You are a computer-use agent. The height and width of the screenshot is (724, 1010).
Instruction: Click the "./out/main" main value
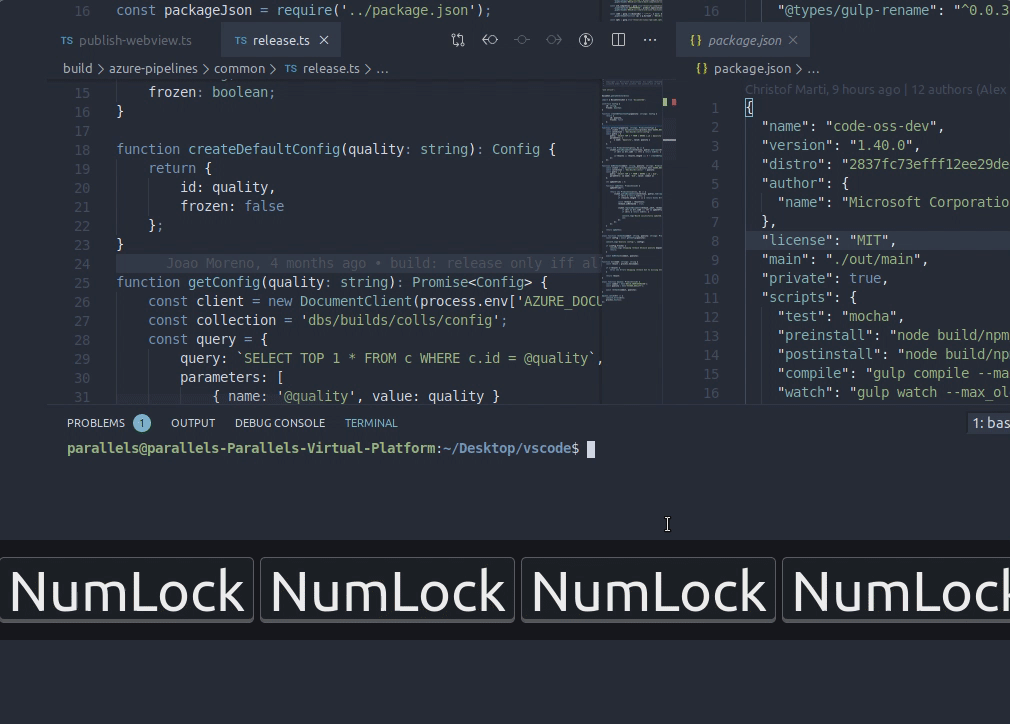click(x=873, y=259)
